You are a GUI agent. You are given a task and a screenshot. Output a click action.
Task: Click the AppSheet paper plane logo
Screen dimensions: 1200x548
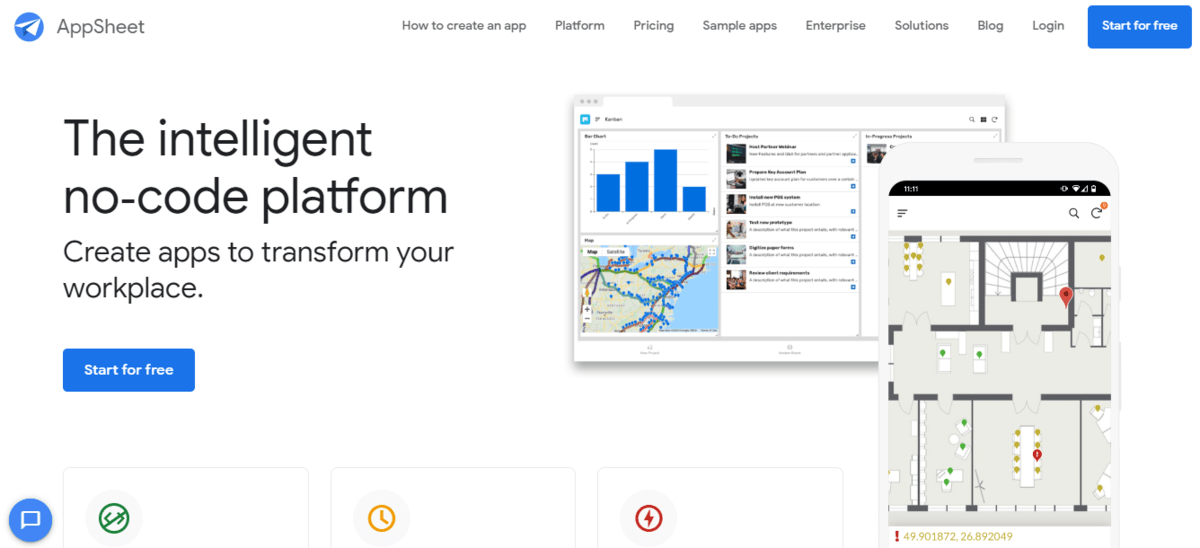click(x=29, y=27)
